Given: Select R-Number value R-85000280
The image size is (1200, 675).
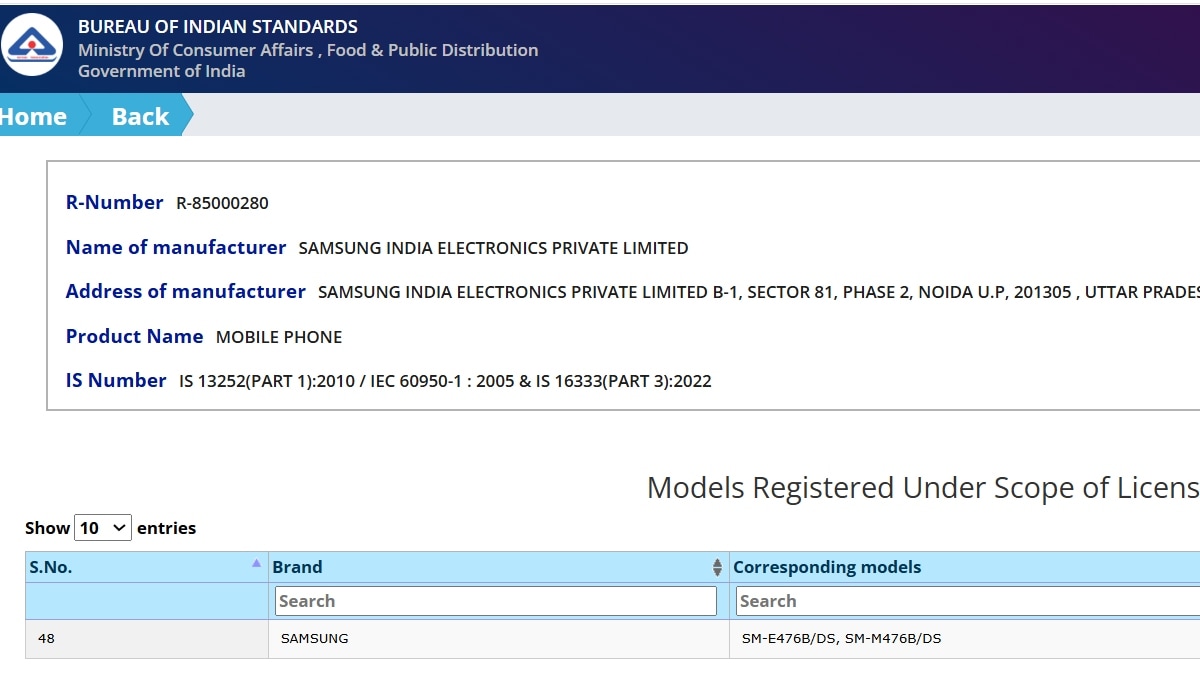Looking at the screenshot, I should point(222,203).
